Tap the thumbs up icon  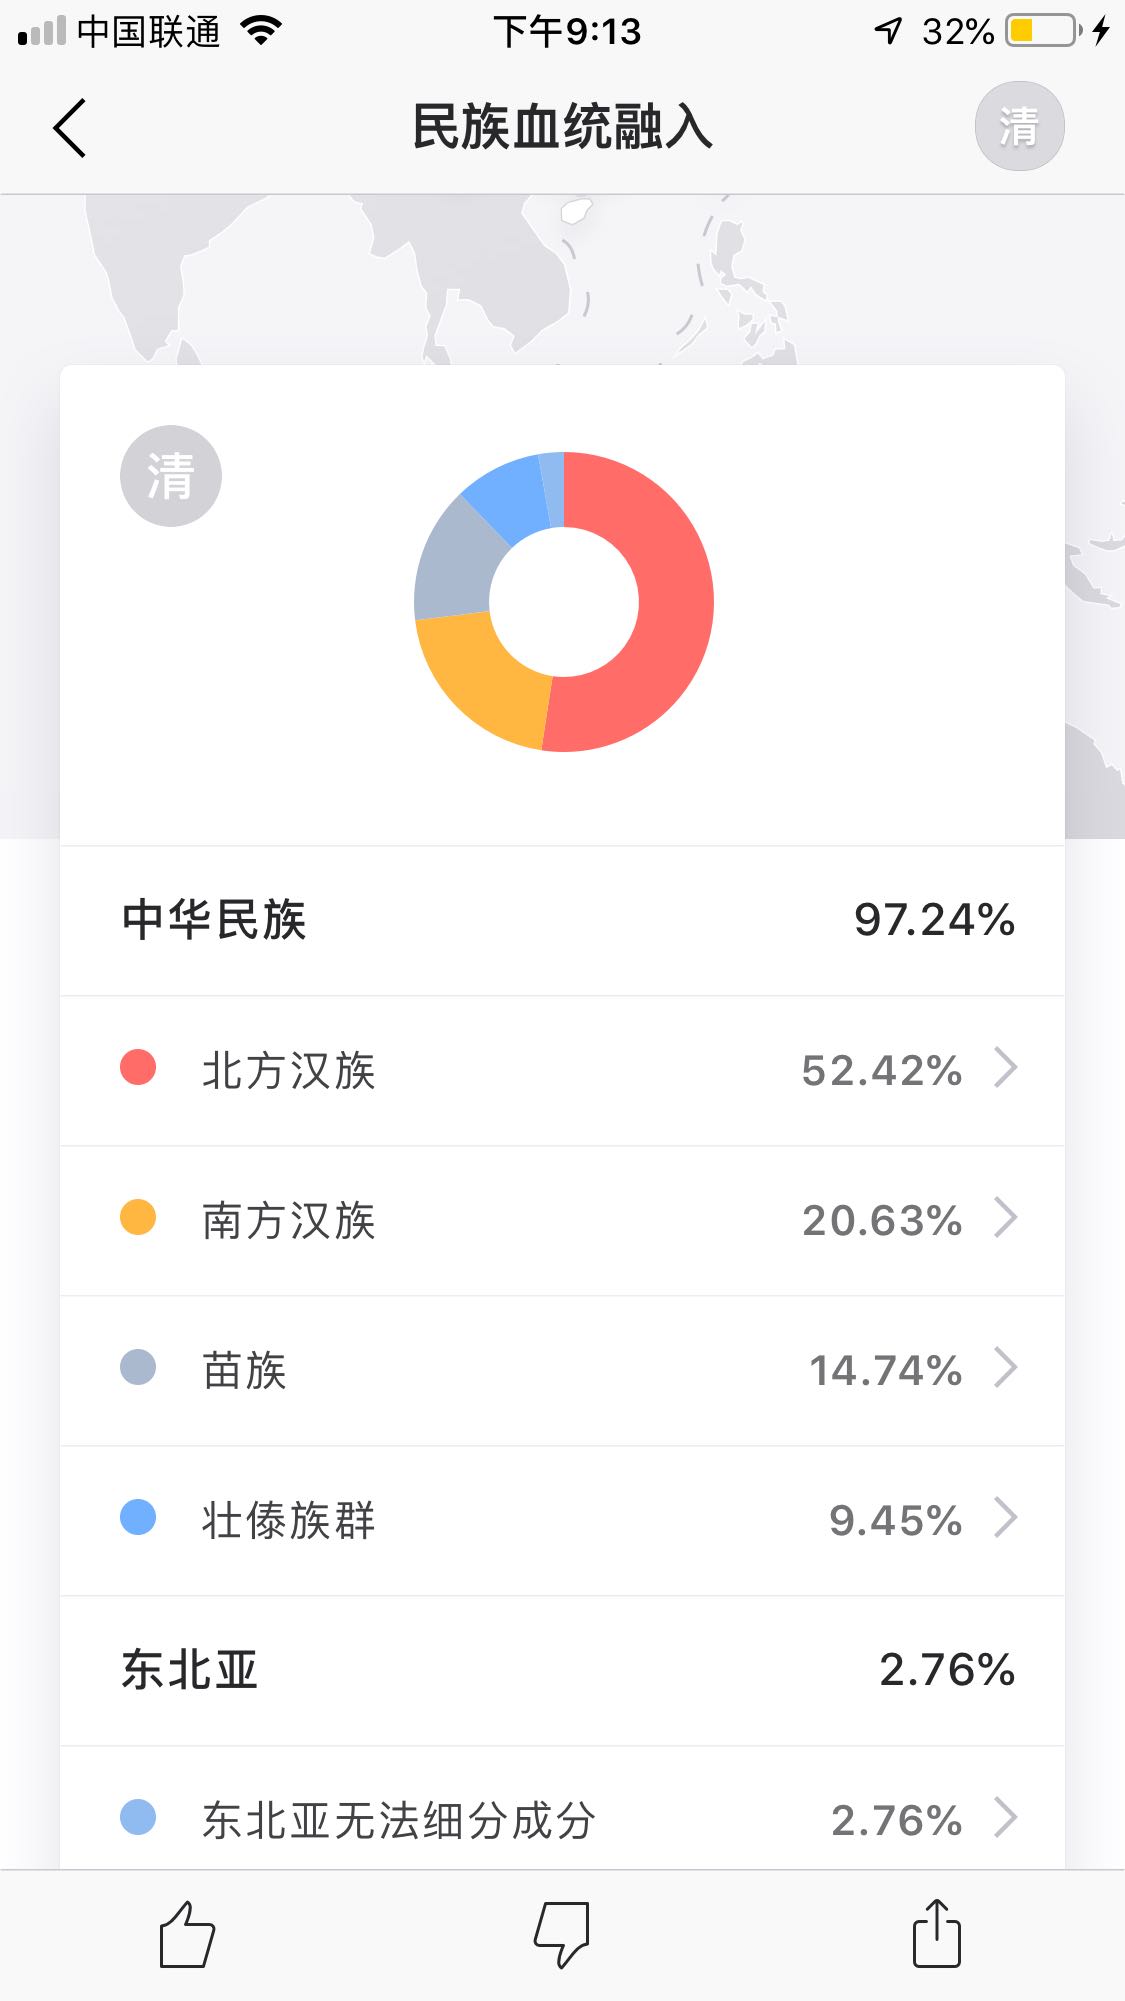click(187, 1934)
